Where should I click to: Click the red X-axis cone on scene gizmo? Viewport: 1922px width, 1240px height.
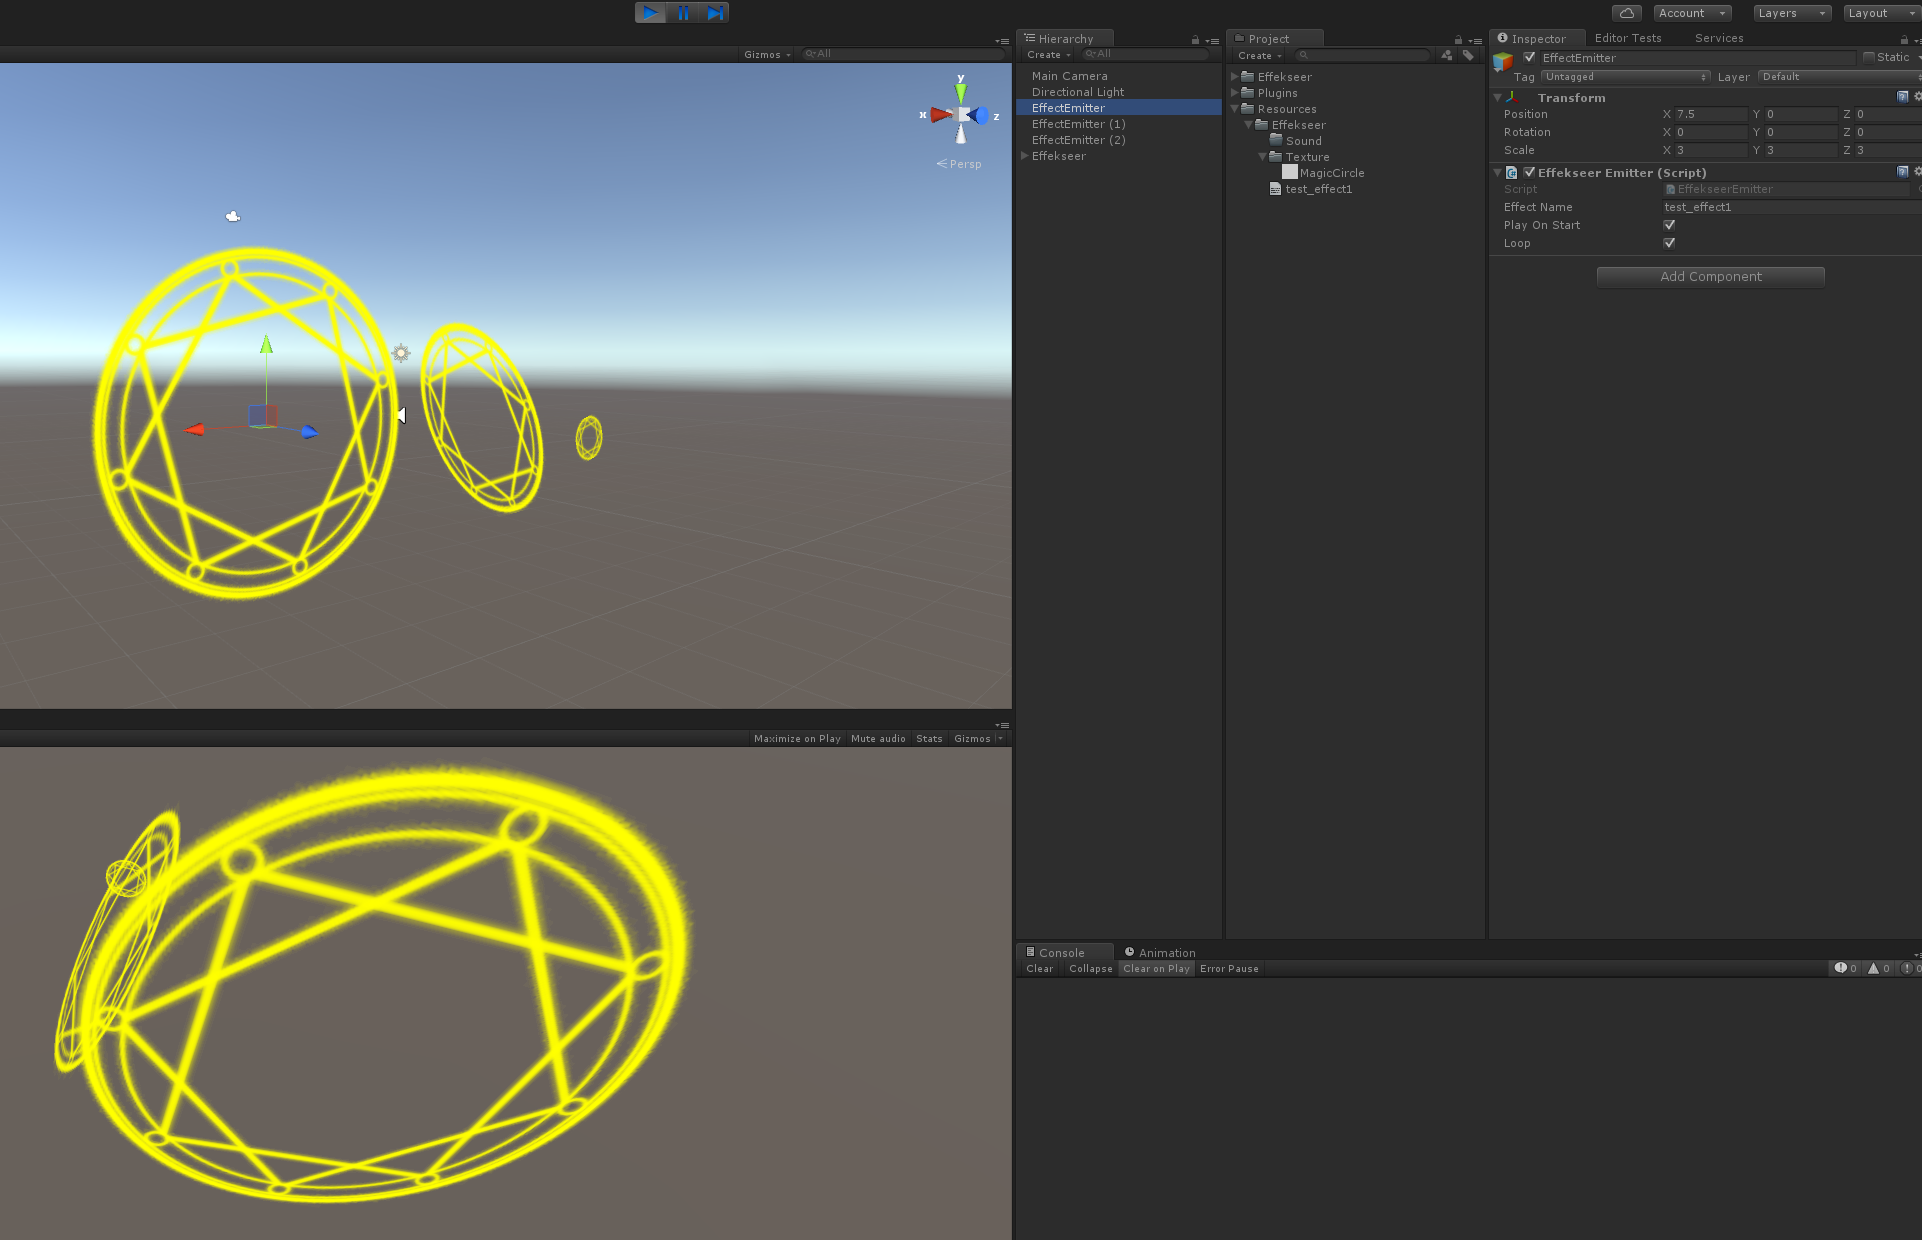coord(938,115)
